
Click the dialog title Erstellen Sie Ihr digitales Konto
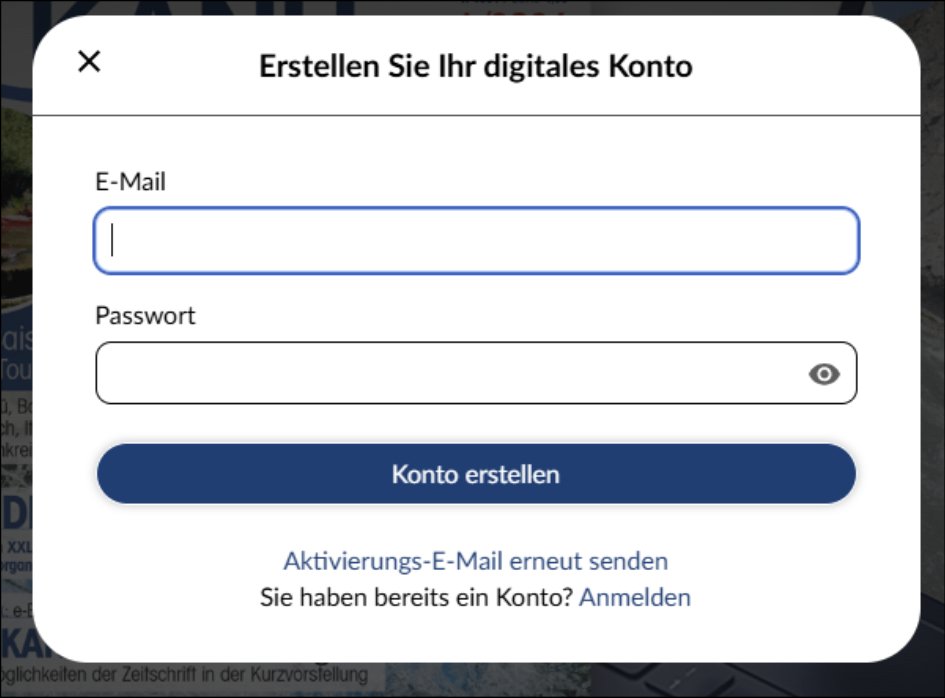(x=475, y=67)
